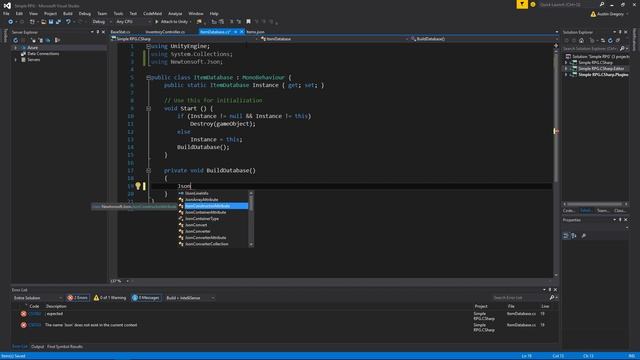
Task: Switch to the Output tab
Action: (x=37, y=347)
